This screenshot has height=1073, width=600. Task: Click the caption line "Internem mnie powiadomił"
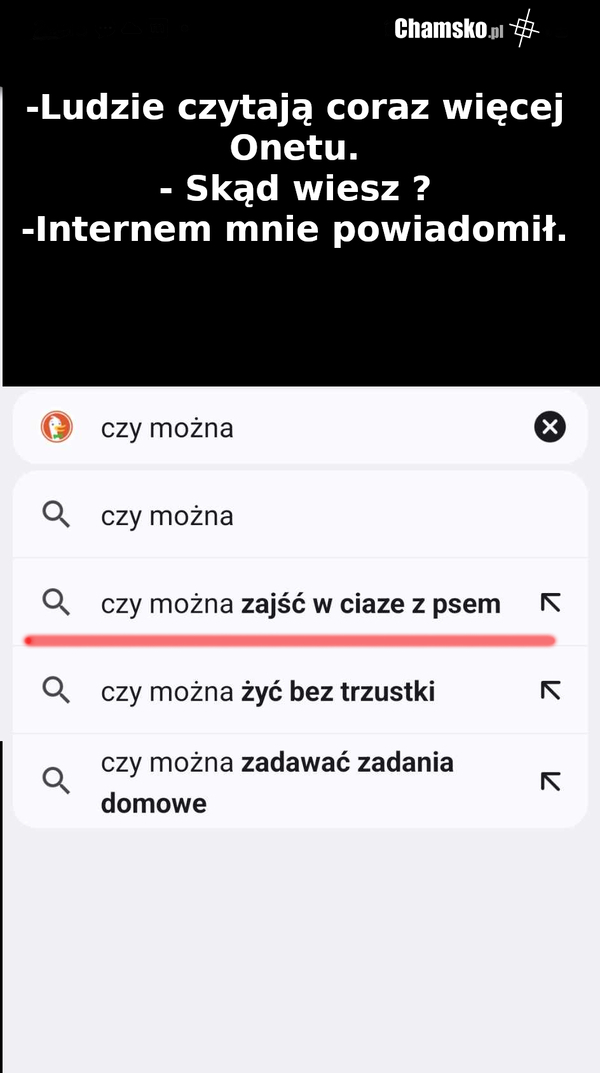[x=295, y=229]
